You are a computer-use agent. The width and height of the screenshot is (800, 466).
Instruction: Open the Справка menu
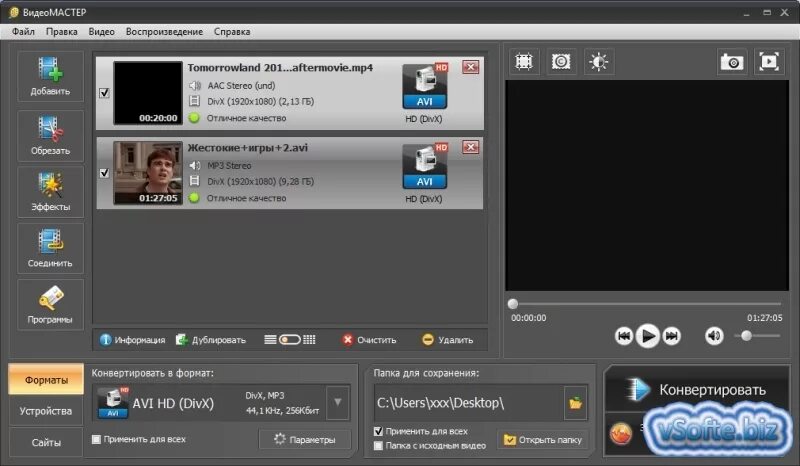pos(232,32)
